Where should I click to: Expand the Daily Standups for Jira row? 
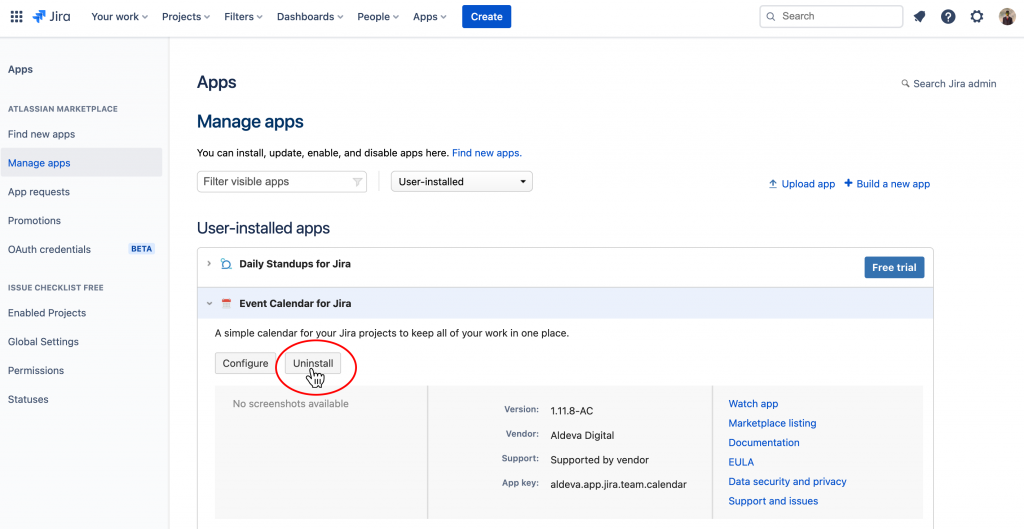click(x=209, y=264)
